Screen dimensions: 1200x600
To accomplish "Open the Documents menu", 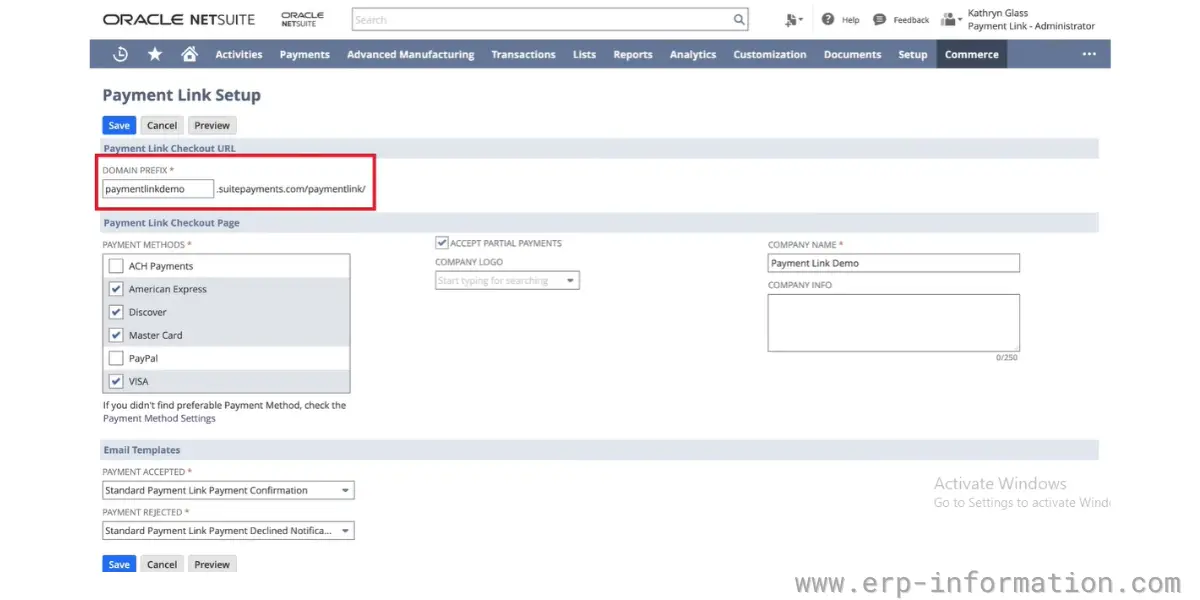I will [x=852, y=54].
